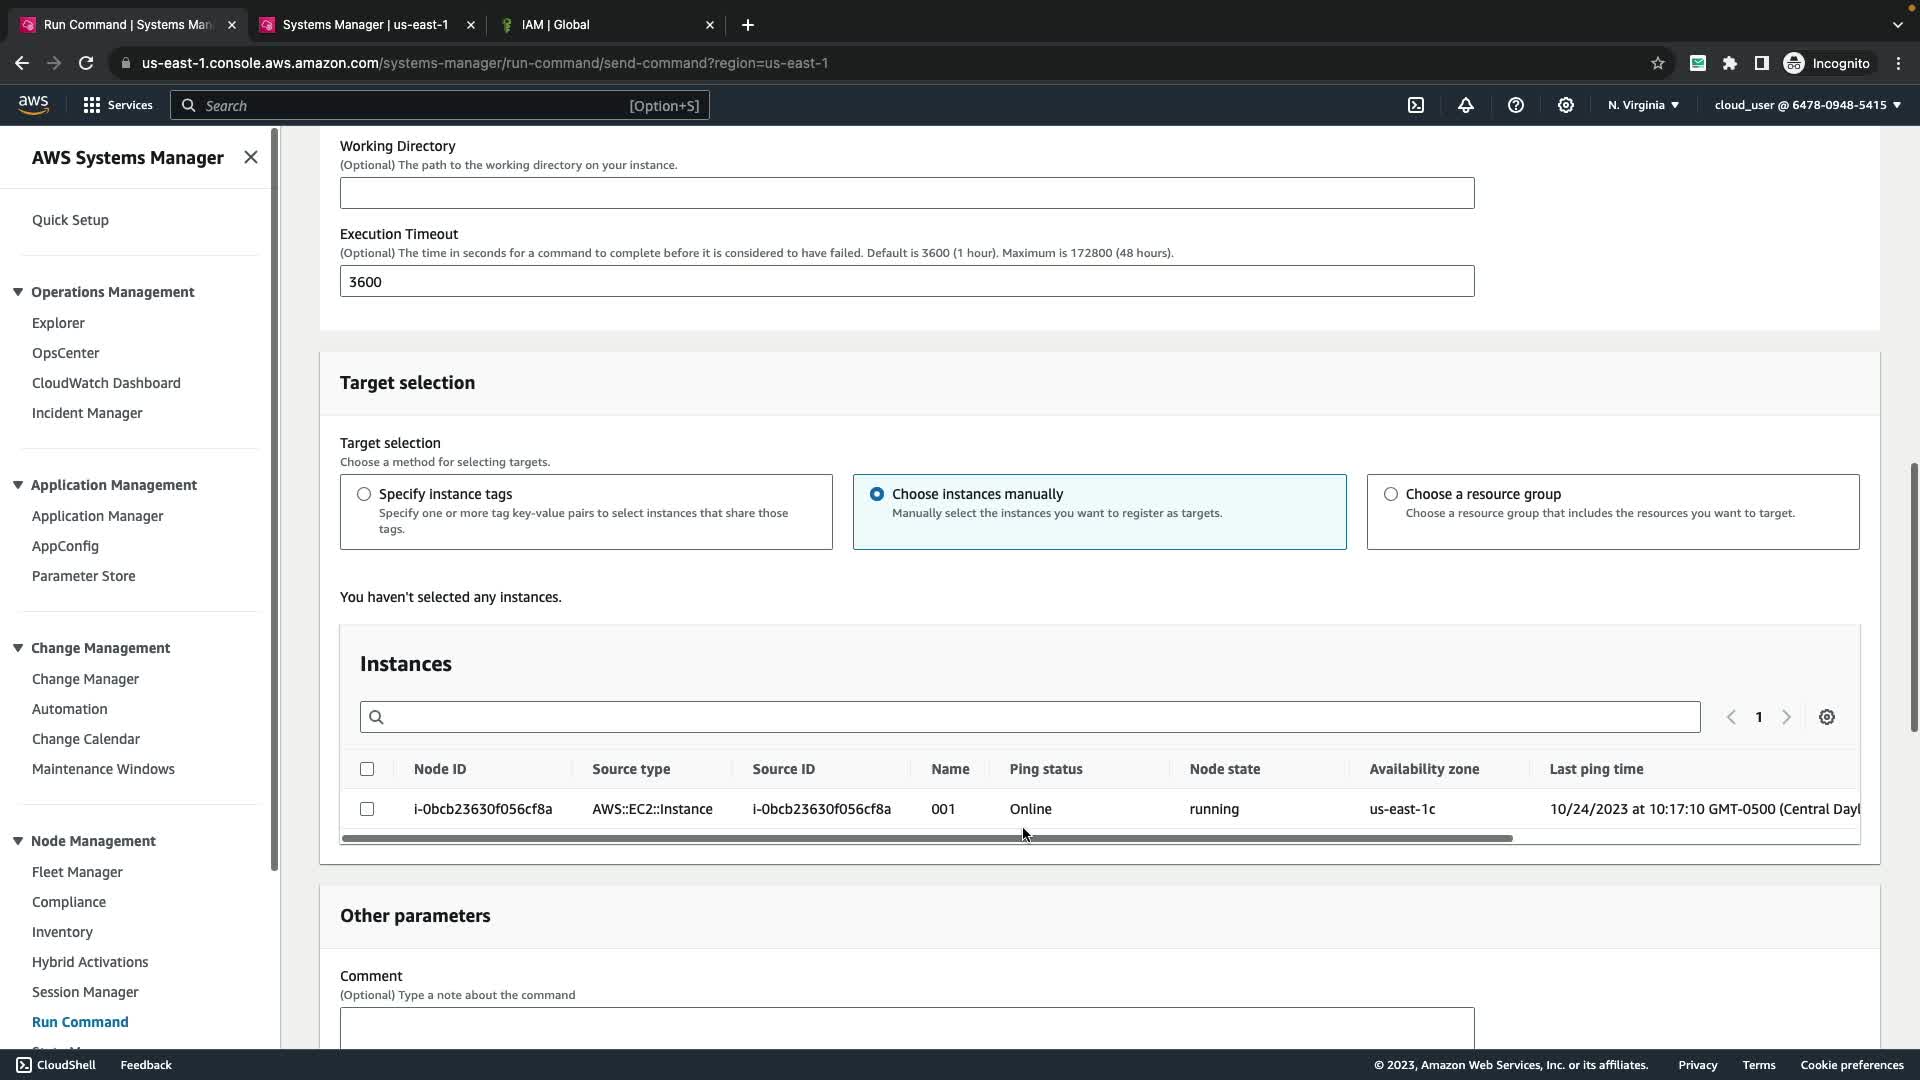Click the AWS logo home icon

click(33, 105)
